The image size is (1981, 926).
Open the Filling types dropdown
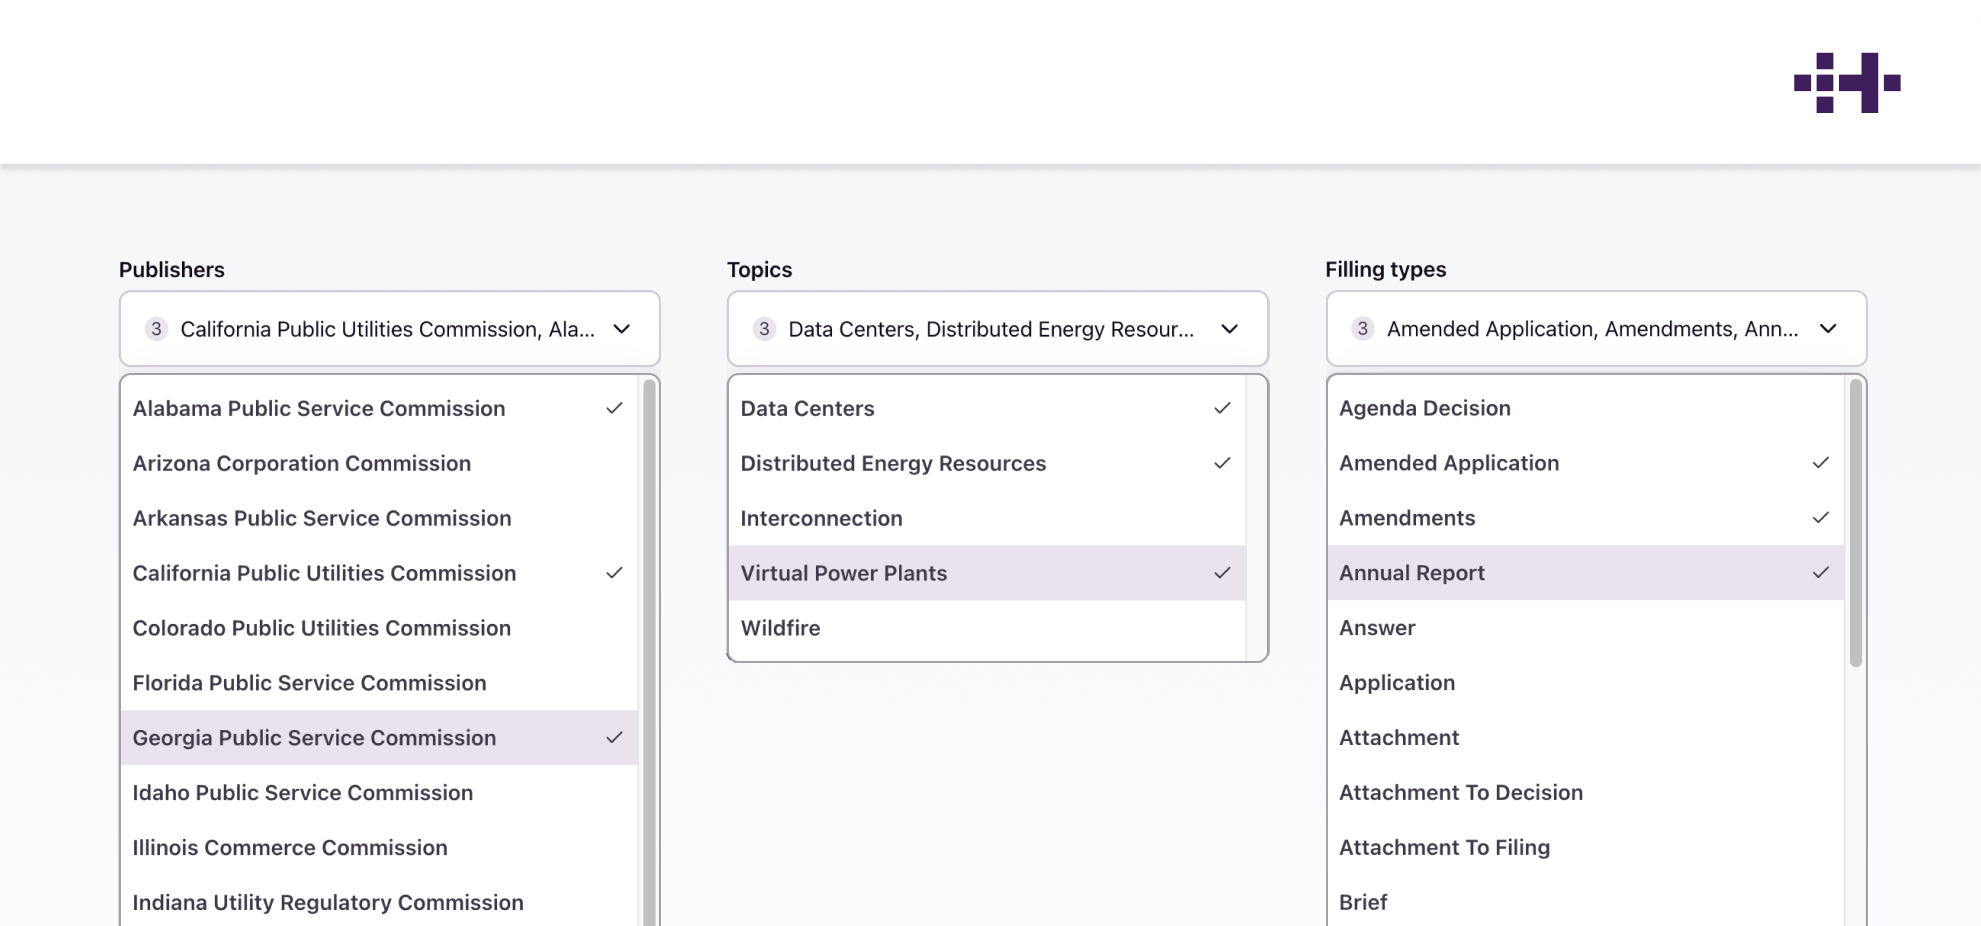[1596, 329]
